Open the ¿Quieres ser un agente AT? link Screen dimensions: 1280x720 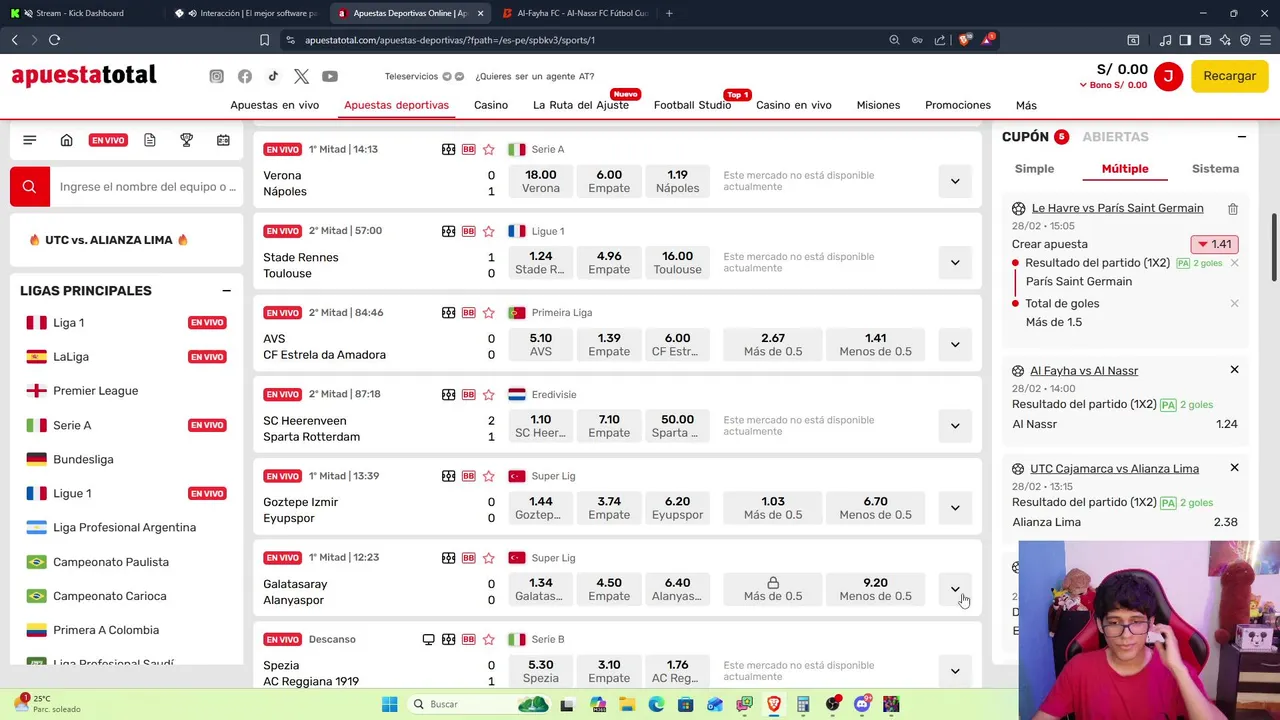coord(534,76)
